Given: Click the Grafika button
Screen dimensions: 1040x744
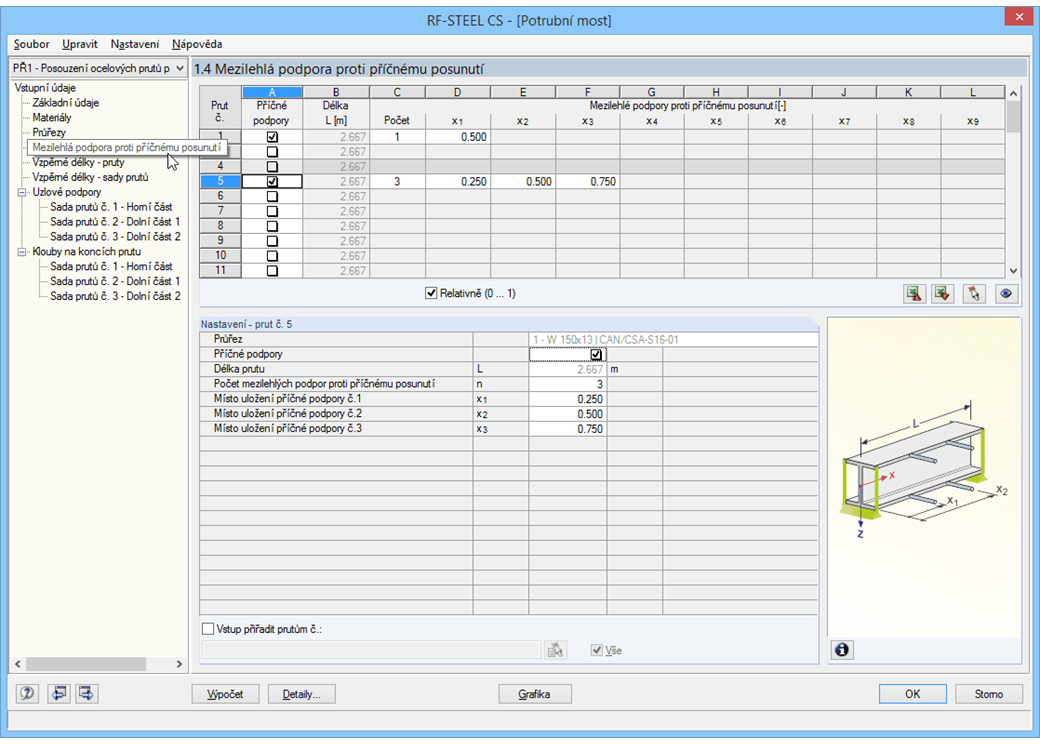Looking at the screenshot, I should pos(535,694).
